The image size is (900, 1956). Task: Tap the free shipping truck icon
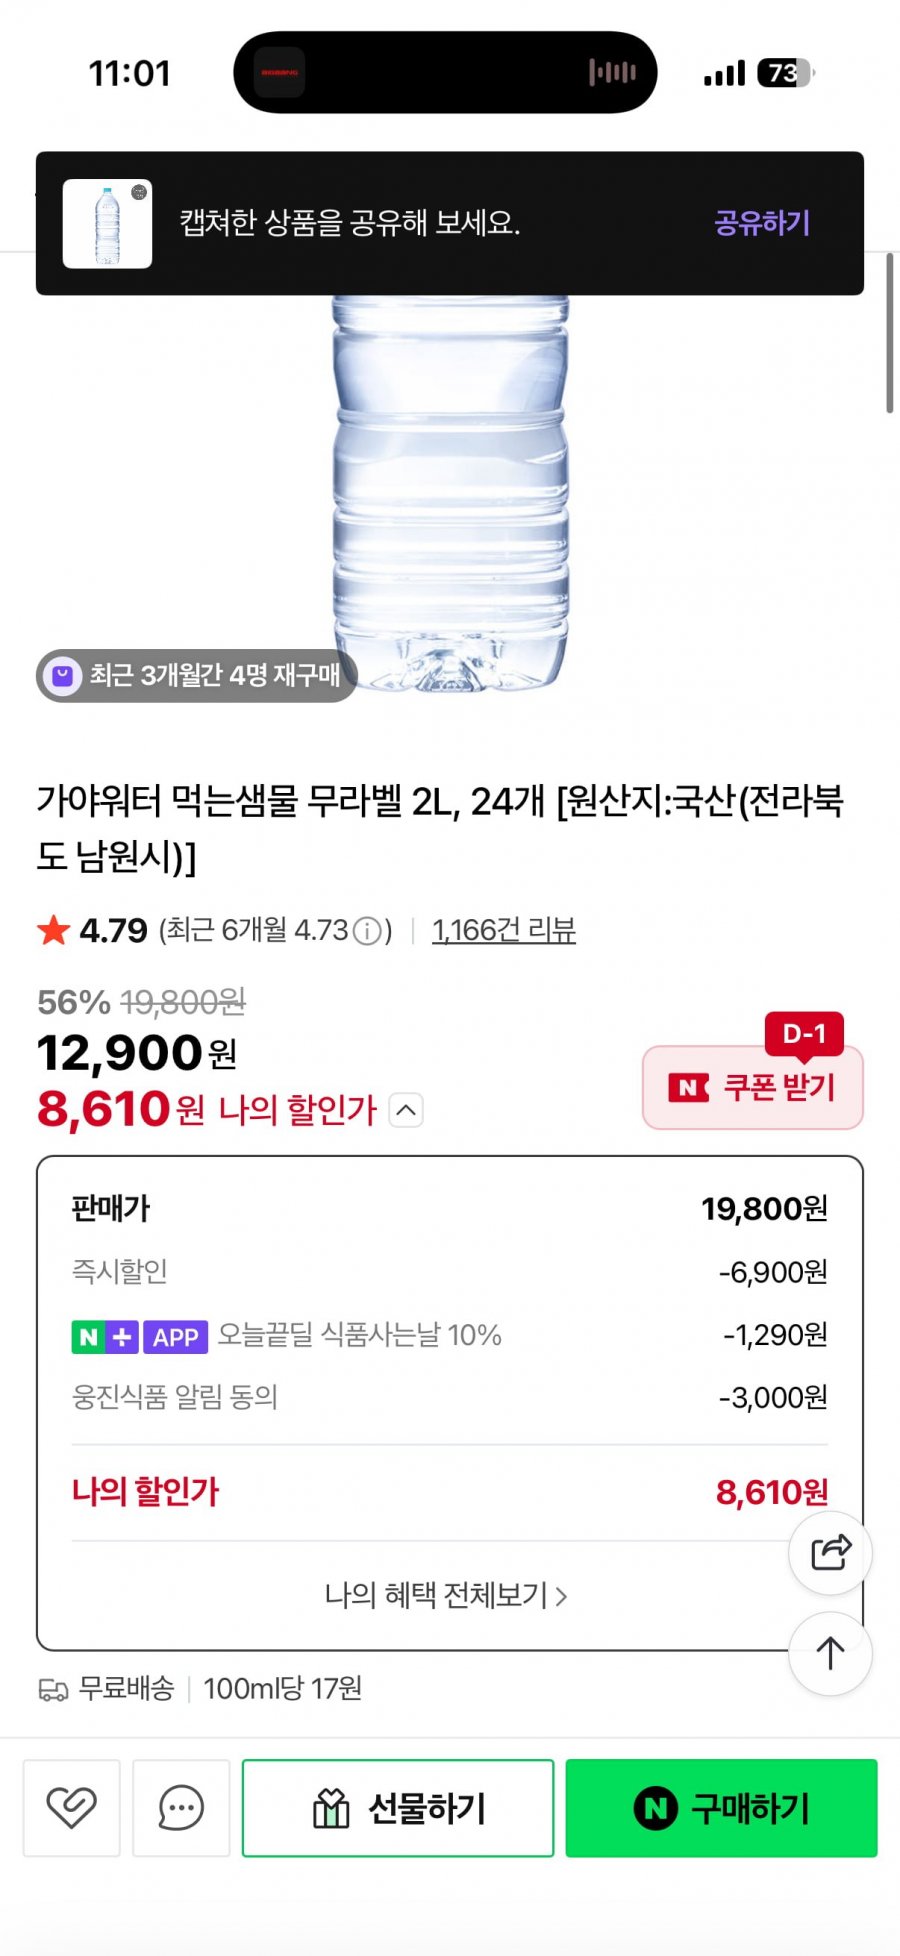point(53,1689)
